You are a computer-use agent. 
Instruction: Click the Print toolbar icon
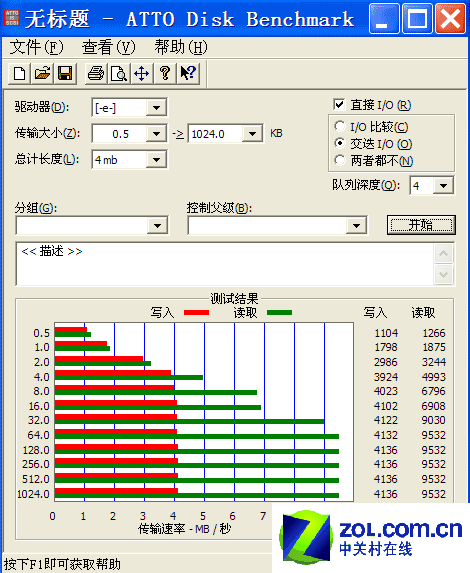(x=96, y=73)
